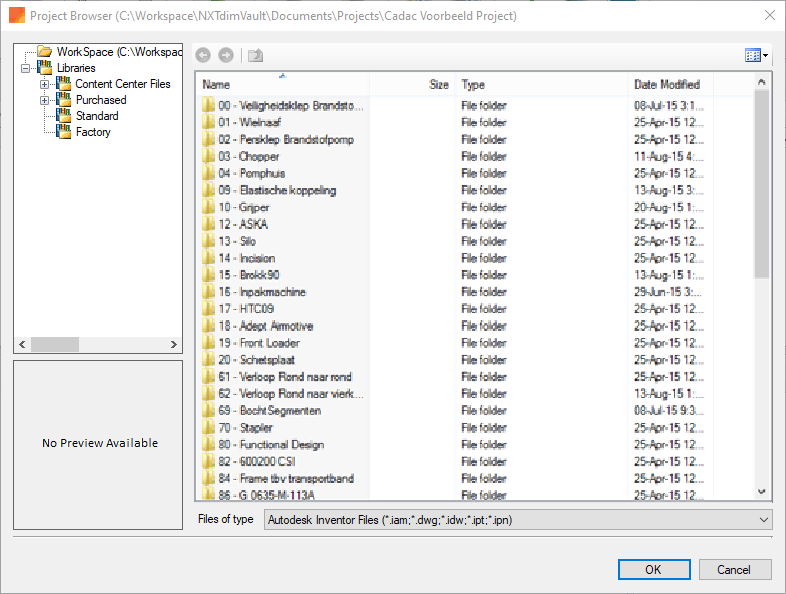786x594 pixels.
Task: Click the OK button
Action: click(x=654, y=569)
